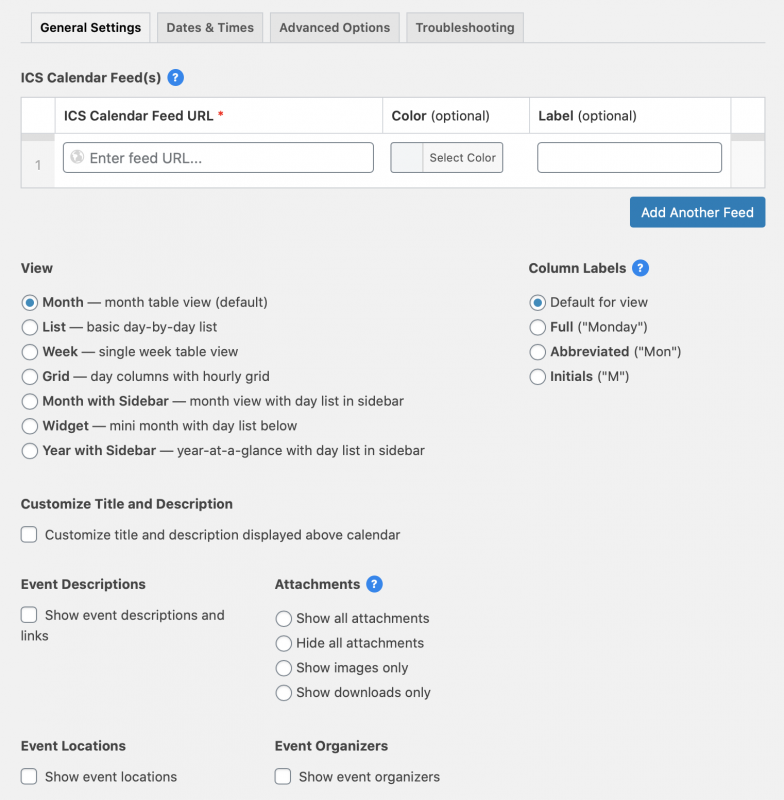Choose Show images only for attachments
This screenshot has height=800, width=784.
pos(283,668)
